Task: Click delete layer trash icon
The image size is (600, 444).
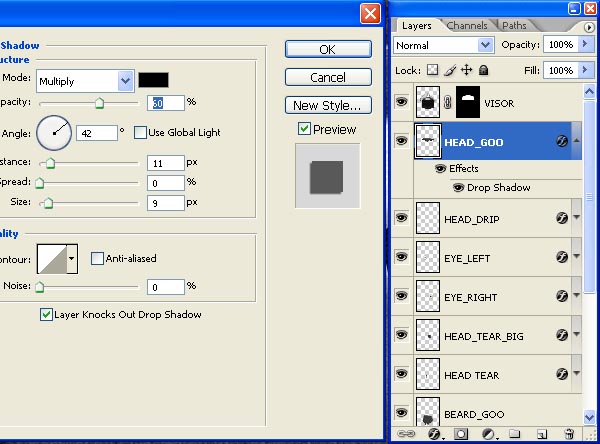Action: (x=569, y=434)
